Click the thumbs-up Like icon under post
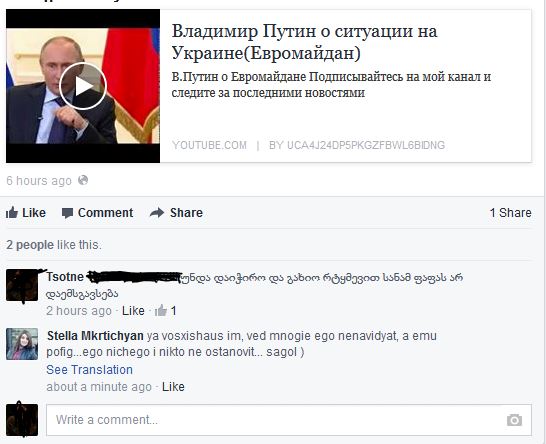The image size is (546, 444). pos(12,212)
